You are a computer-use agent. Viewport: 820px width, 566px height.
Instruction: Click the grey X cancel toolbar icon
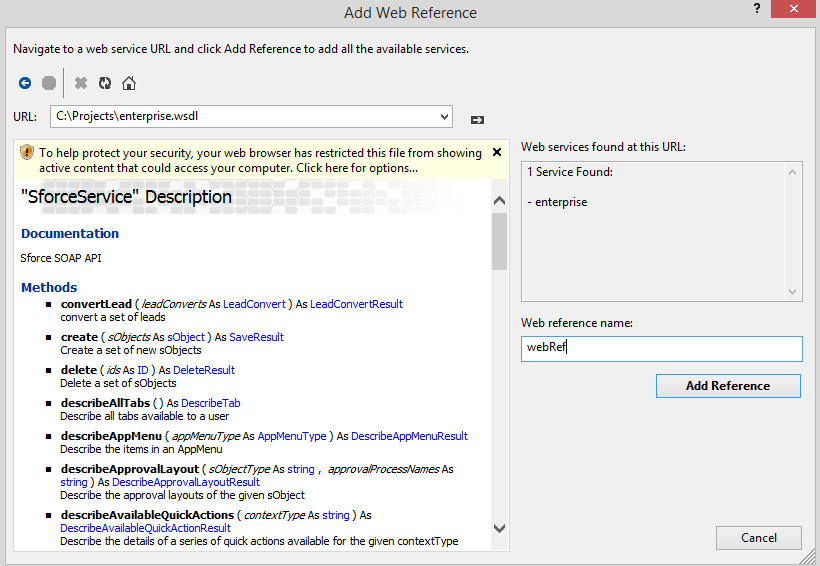(81, 83)
